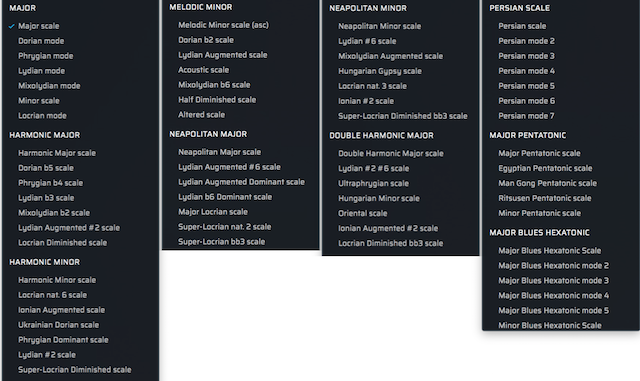Choose Mixolydian b2 scale
The width and height of the screenshot is (640, 381).
tap(54, 213)
